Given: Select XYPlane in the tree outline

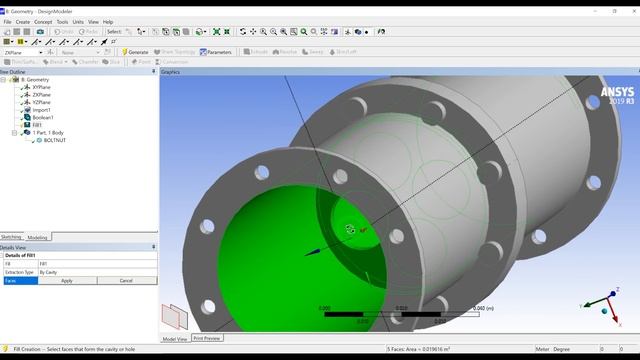Looking at the screenshot, I should pyautogui.click(x=41, y=87).
